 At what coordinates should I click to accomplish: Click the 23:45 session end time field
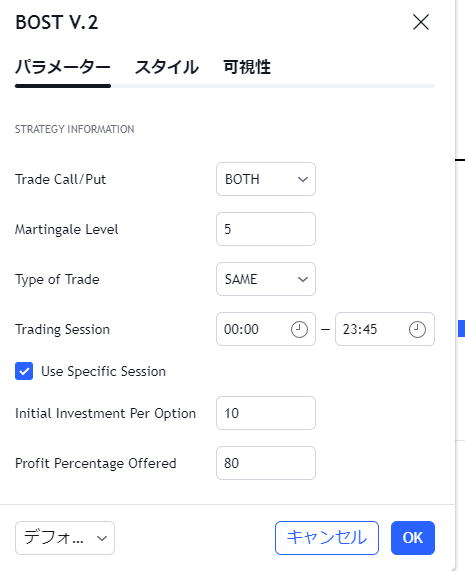(x=385, y=329)
